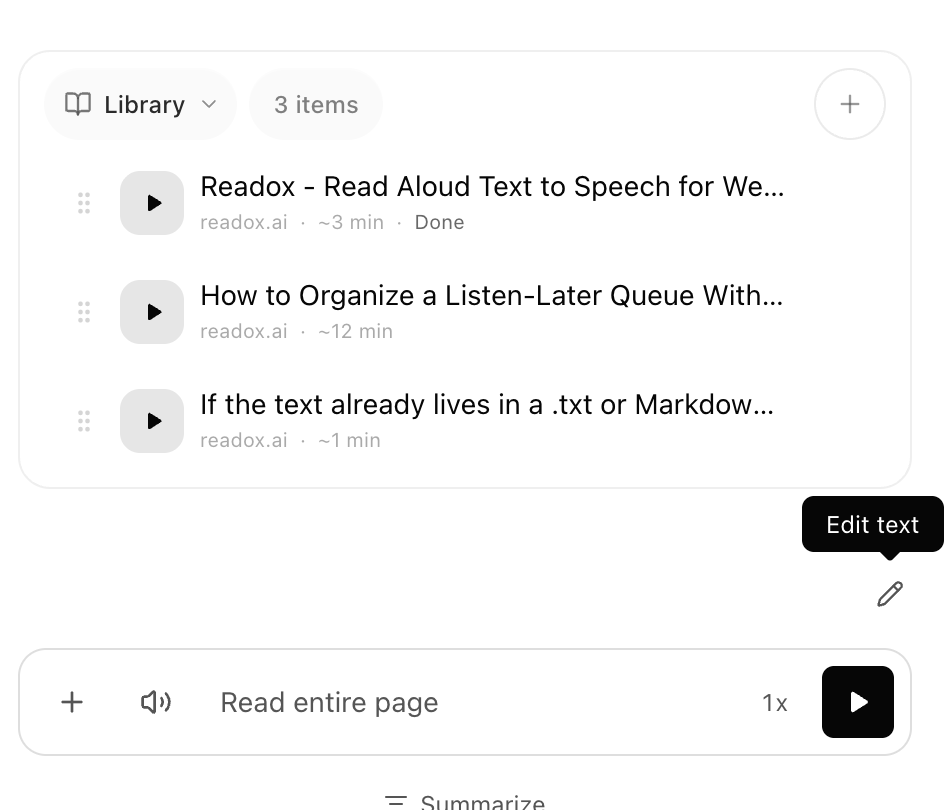Click the Summarize lines icon
The height and width of the screenshot is (810, 944).
click(396, 800)
